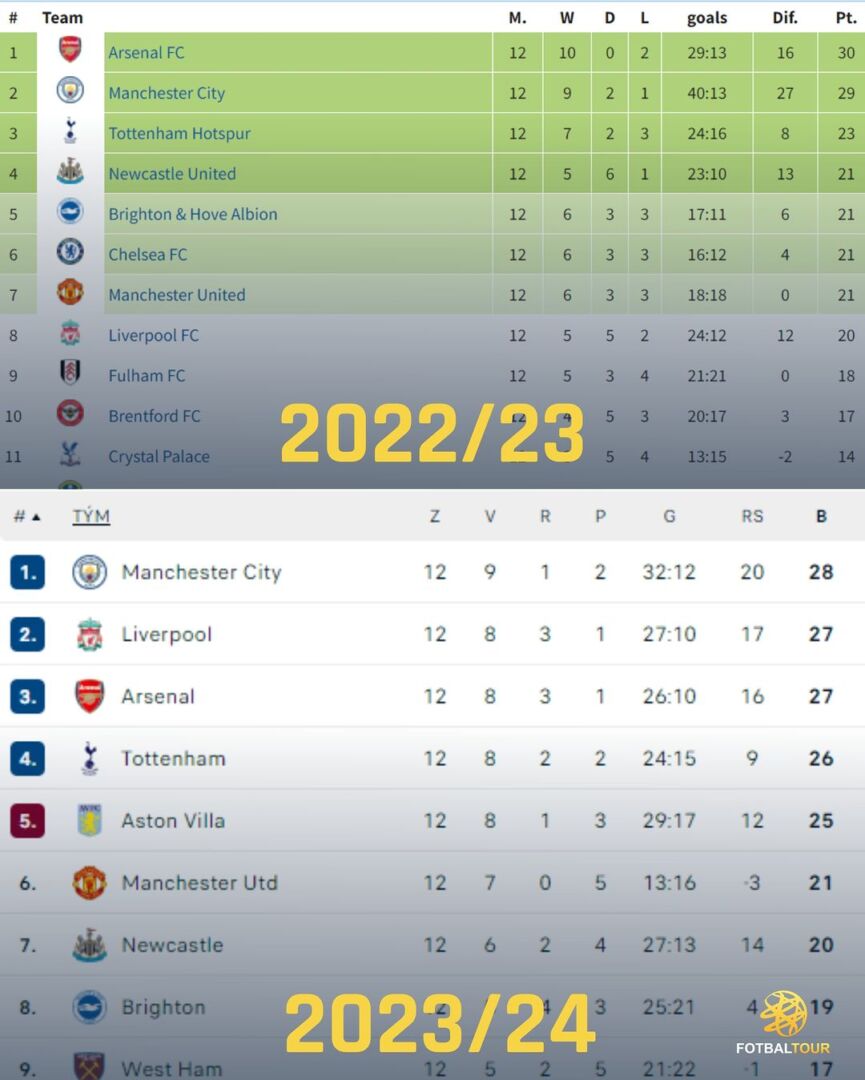Click the Chelsea FC club crest
Image resolution: width=865 pixels, height=1080 pixels.
70,252
